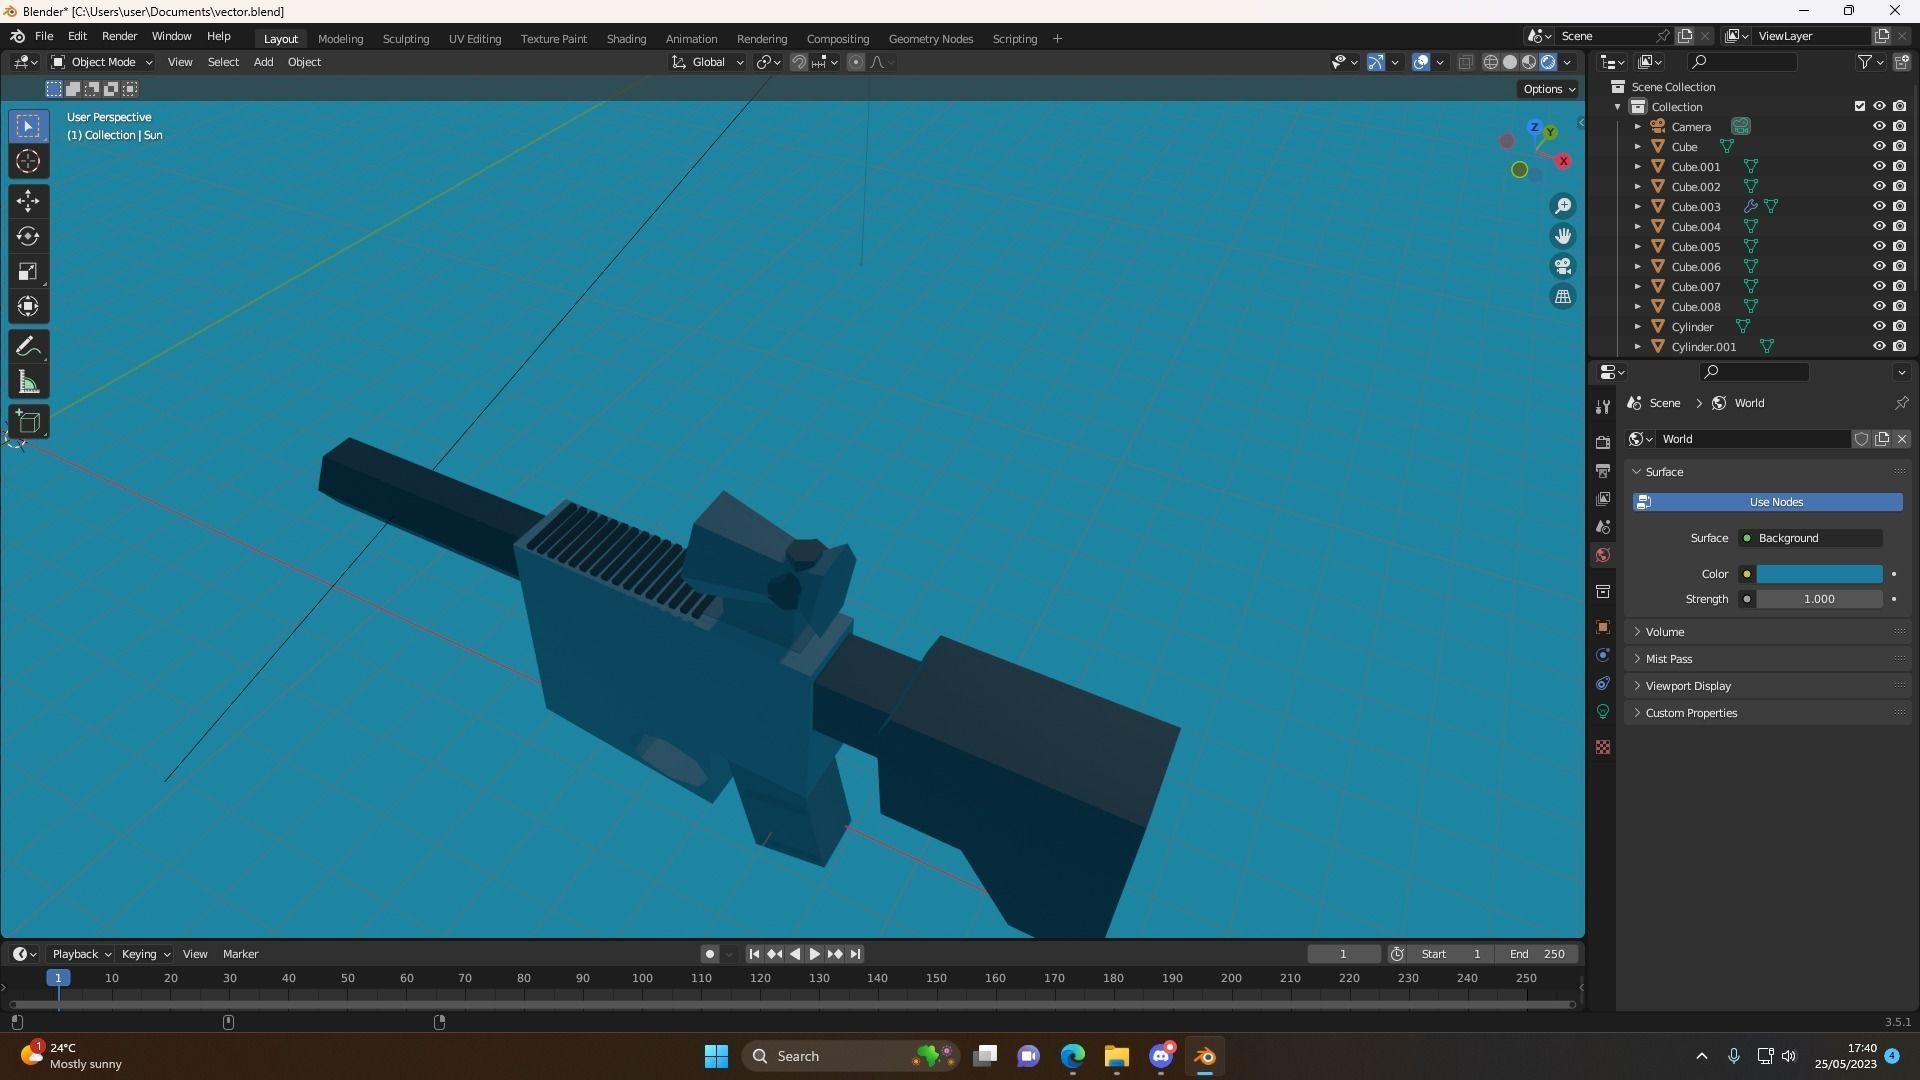1920x1080 pixels.
Task: Open the Global transform orientation dropdown
Action: click(x=708, y=62)
